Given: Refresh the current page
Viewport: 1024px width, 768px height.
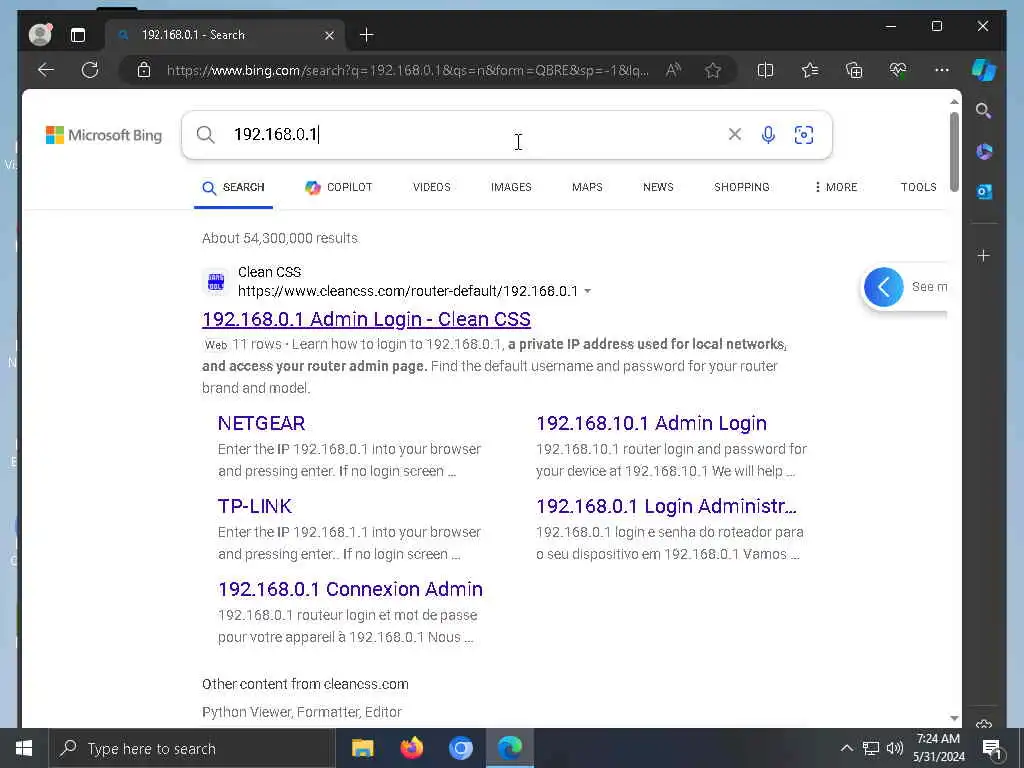Looking at the screenshot, I should point(90,70).
